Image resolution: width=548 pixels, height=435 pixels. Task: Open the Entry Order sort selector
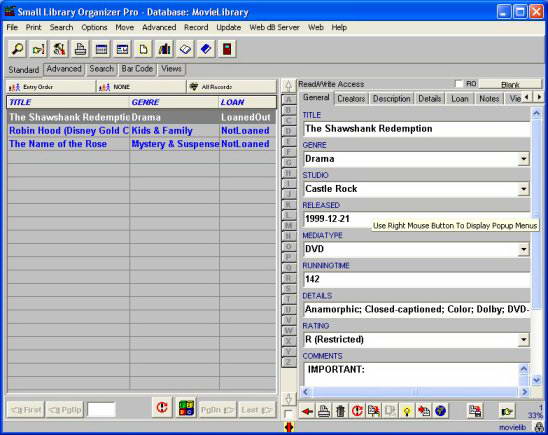point(51,87)
